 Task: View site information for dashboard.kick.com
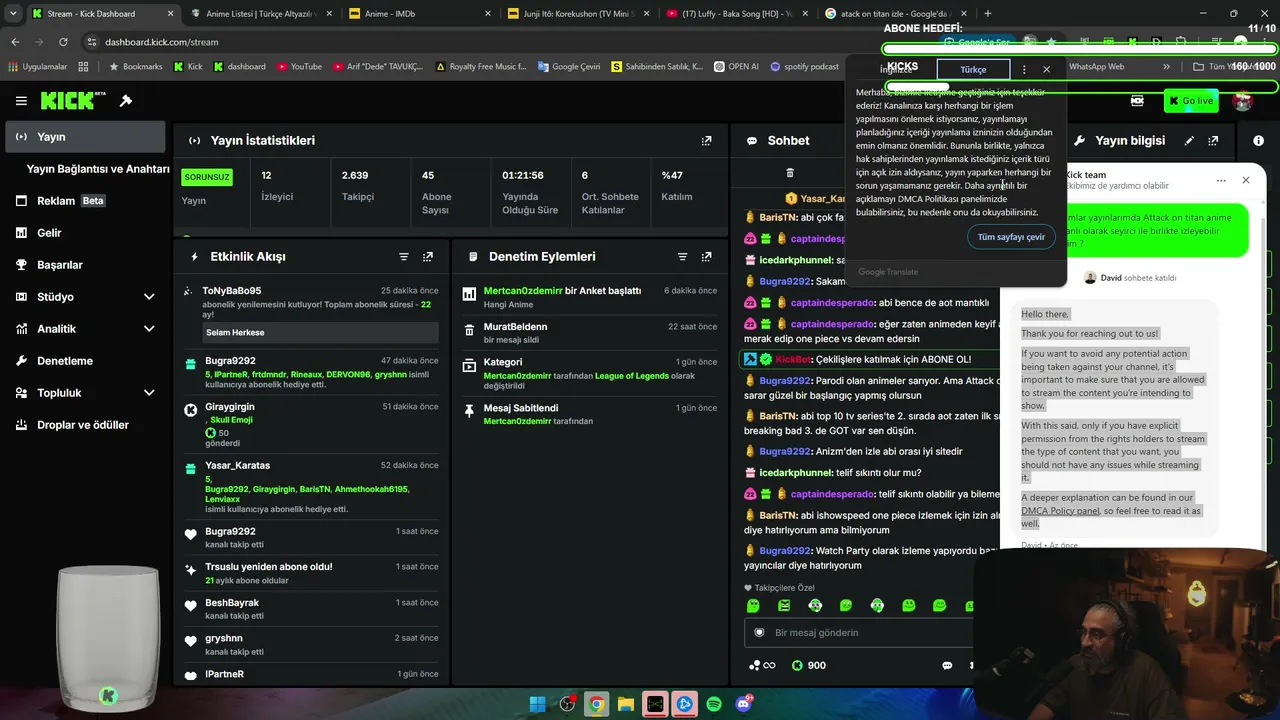pos(92,42)
